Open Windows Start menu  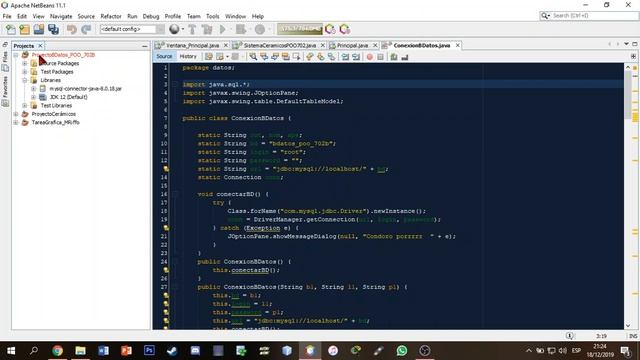click(11, 351)
